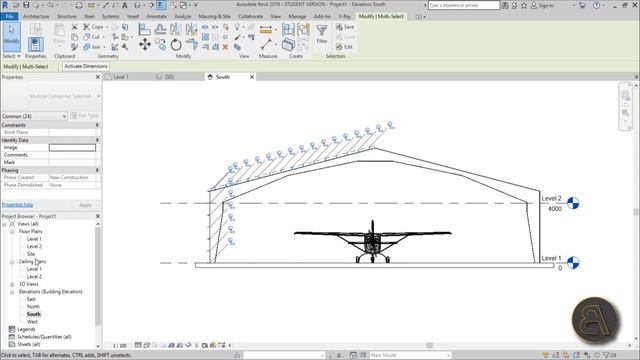Screen dimensions: 640x360
Task: Click the Edit Type button
Action: coord(84,116)
